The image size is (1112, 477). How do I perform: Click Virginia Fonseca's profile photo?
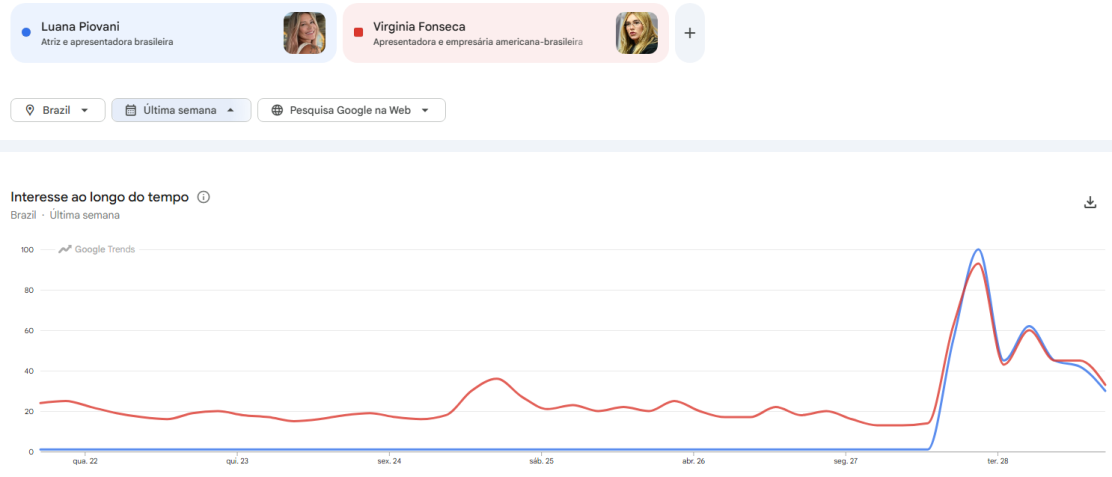[x=637, y=33]
